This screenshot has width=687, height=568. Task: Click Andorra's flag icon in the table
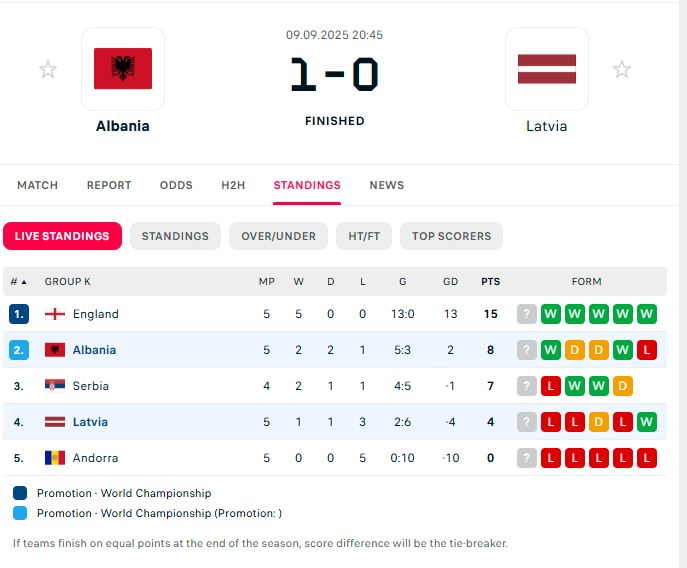tap(55, 458)
